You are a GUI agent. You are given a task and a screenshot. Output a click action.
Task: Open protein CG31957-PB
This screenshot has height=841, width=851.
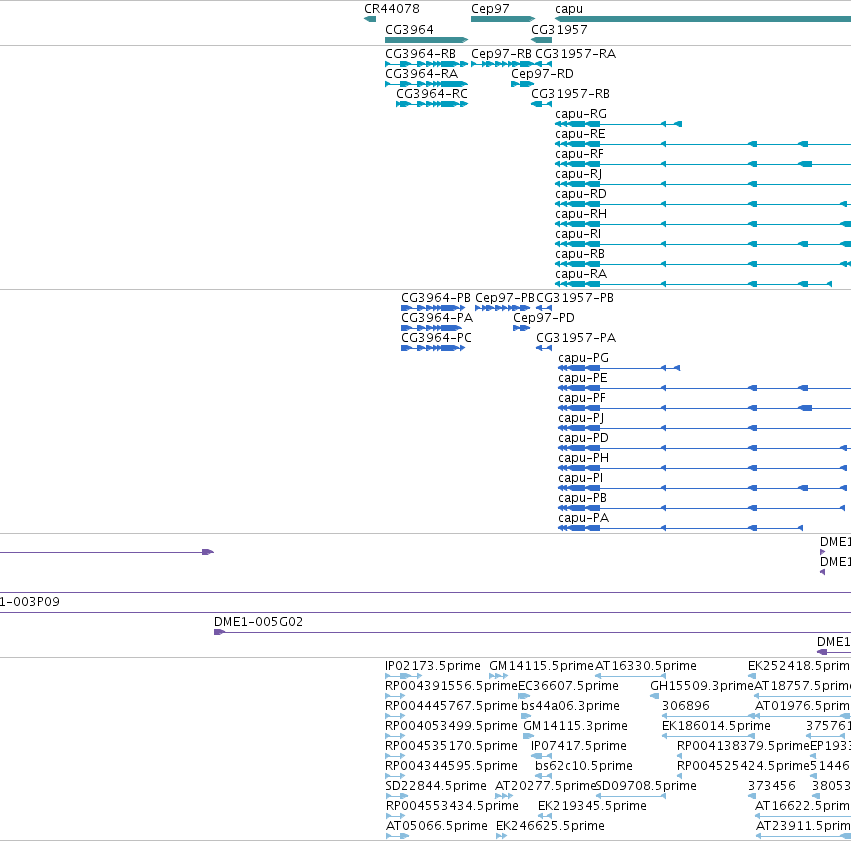coord(575,298)
